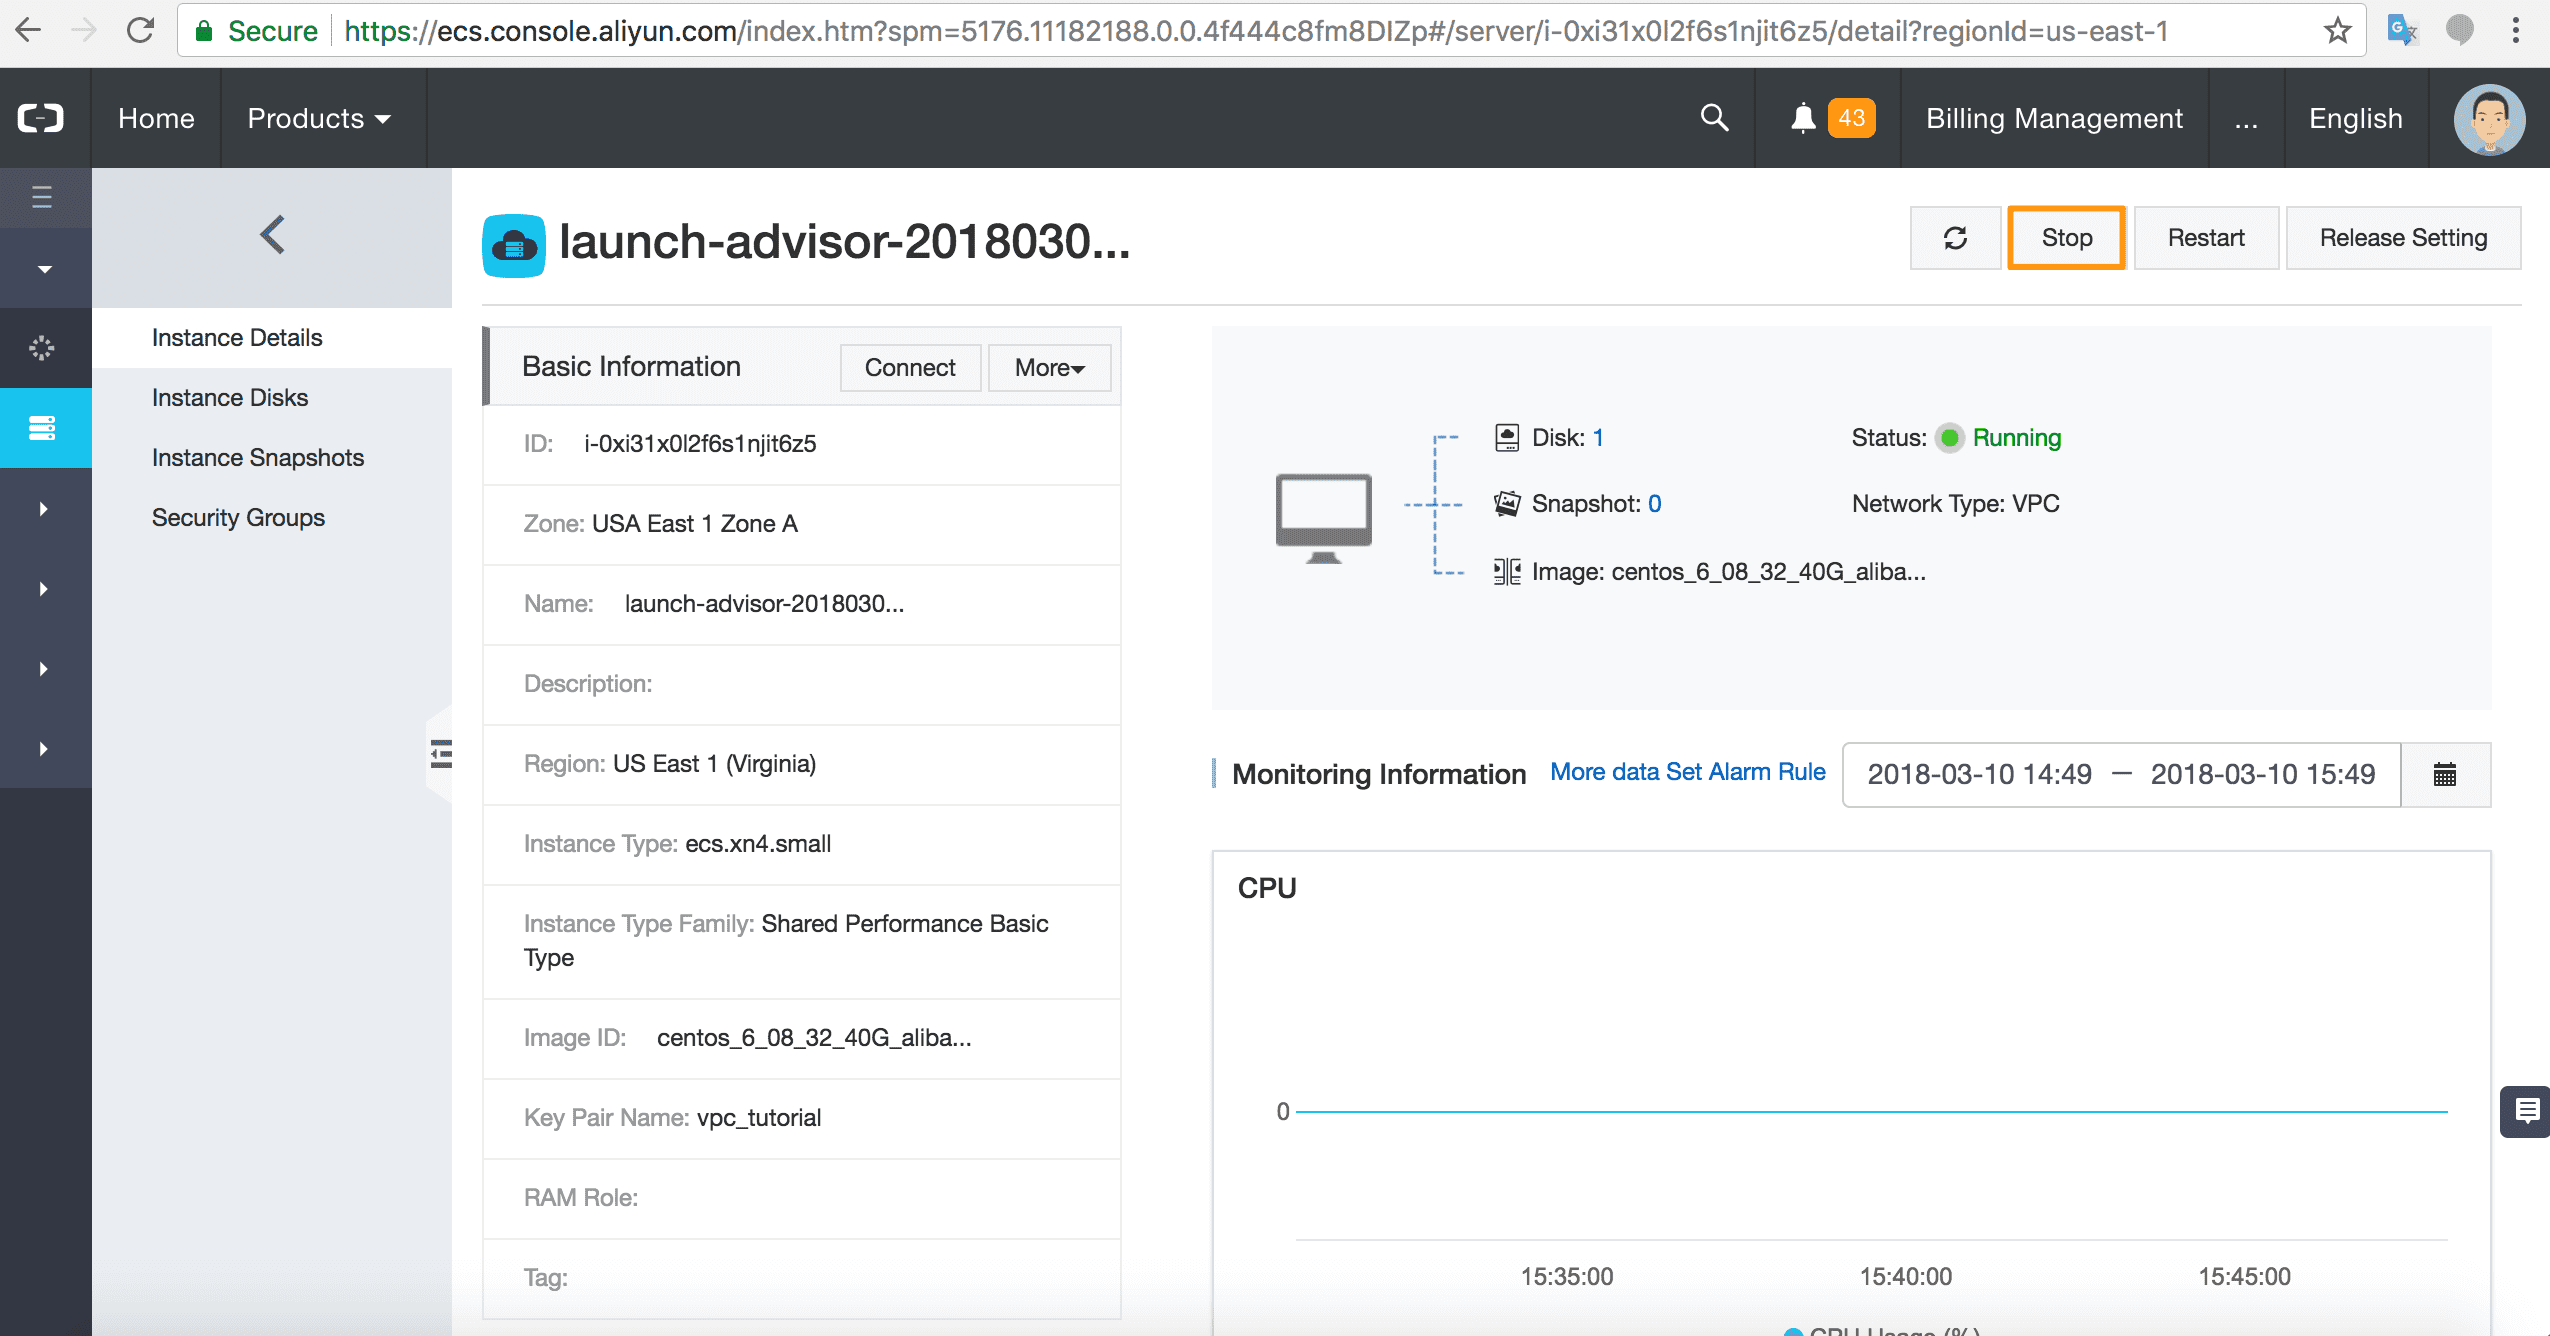The width and height of the screenshot is (2550, 1336).
Task: Click the instance ID i-0xi31x0l2f6s1njit6z5
Action: tap(700, 444)
